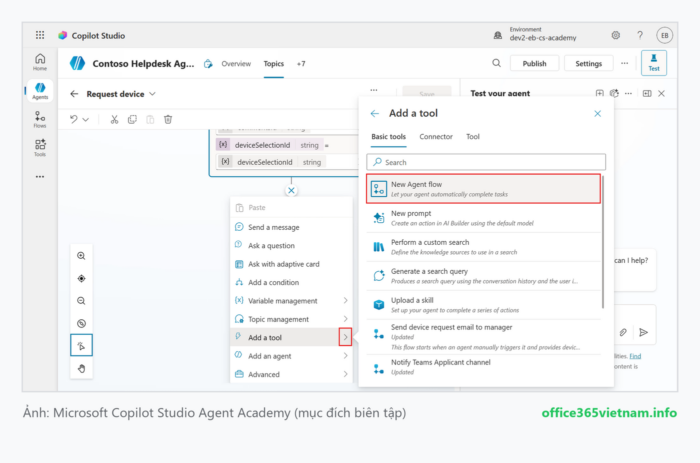
Task: Click the Settings button
Action: point(588,63)
